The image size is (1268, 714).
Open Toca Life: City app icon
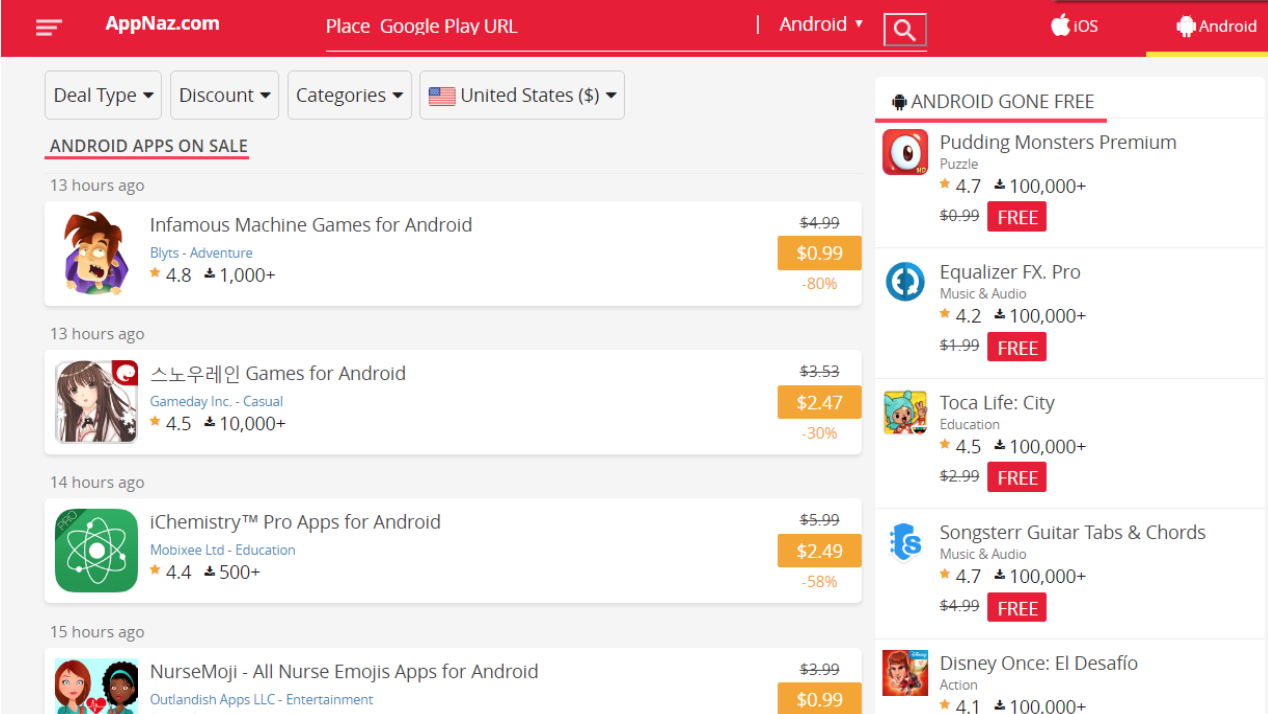905,412
